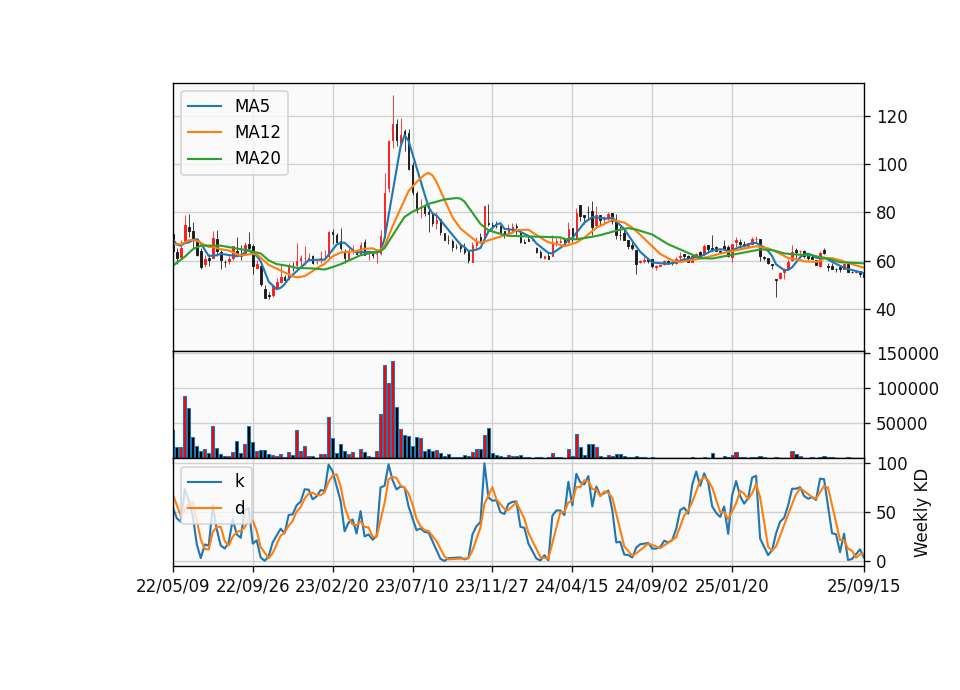Click the price axis value 40
The image size is (960, 690).
(887, 310)
